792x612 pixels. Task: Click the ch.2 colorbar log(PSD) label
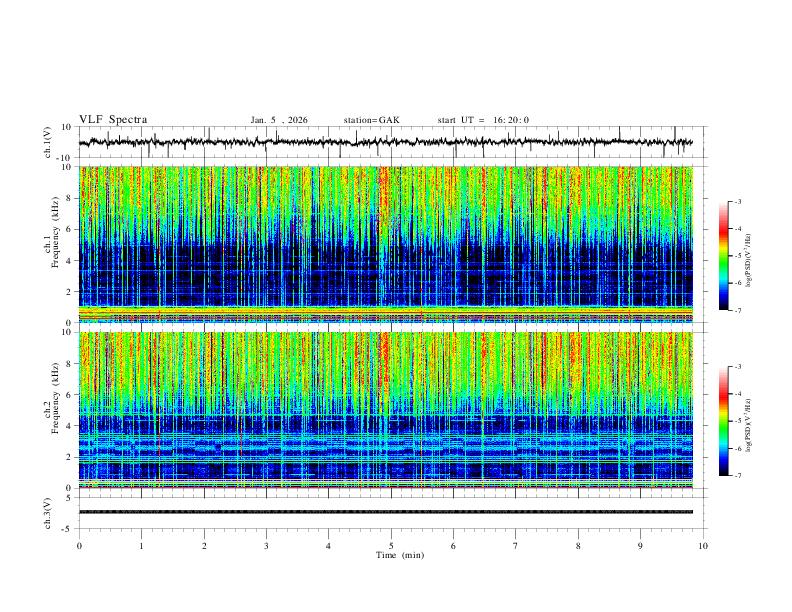tap(748, 426)
